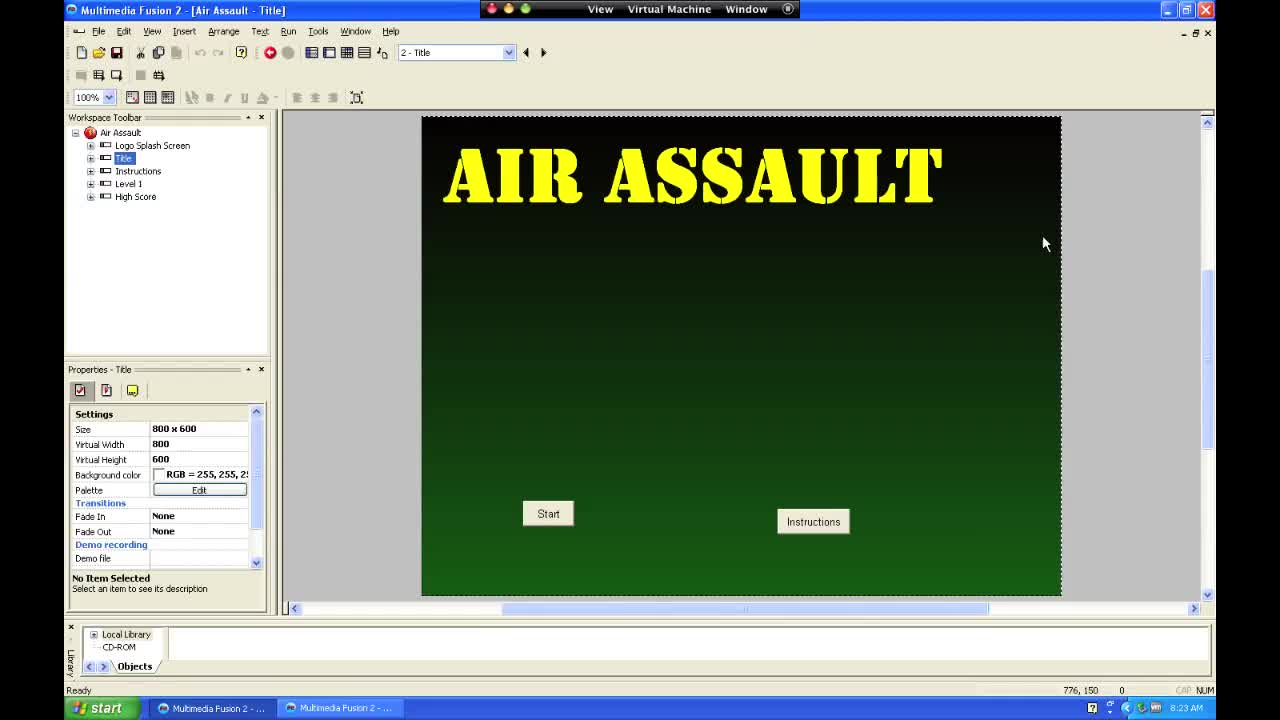The width and height of the screenshot is (1280, 720).
Task: Open the Frame Editor icon
Action: coord(329,52)
